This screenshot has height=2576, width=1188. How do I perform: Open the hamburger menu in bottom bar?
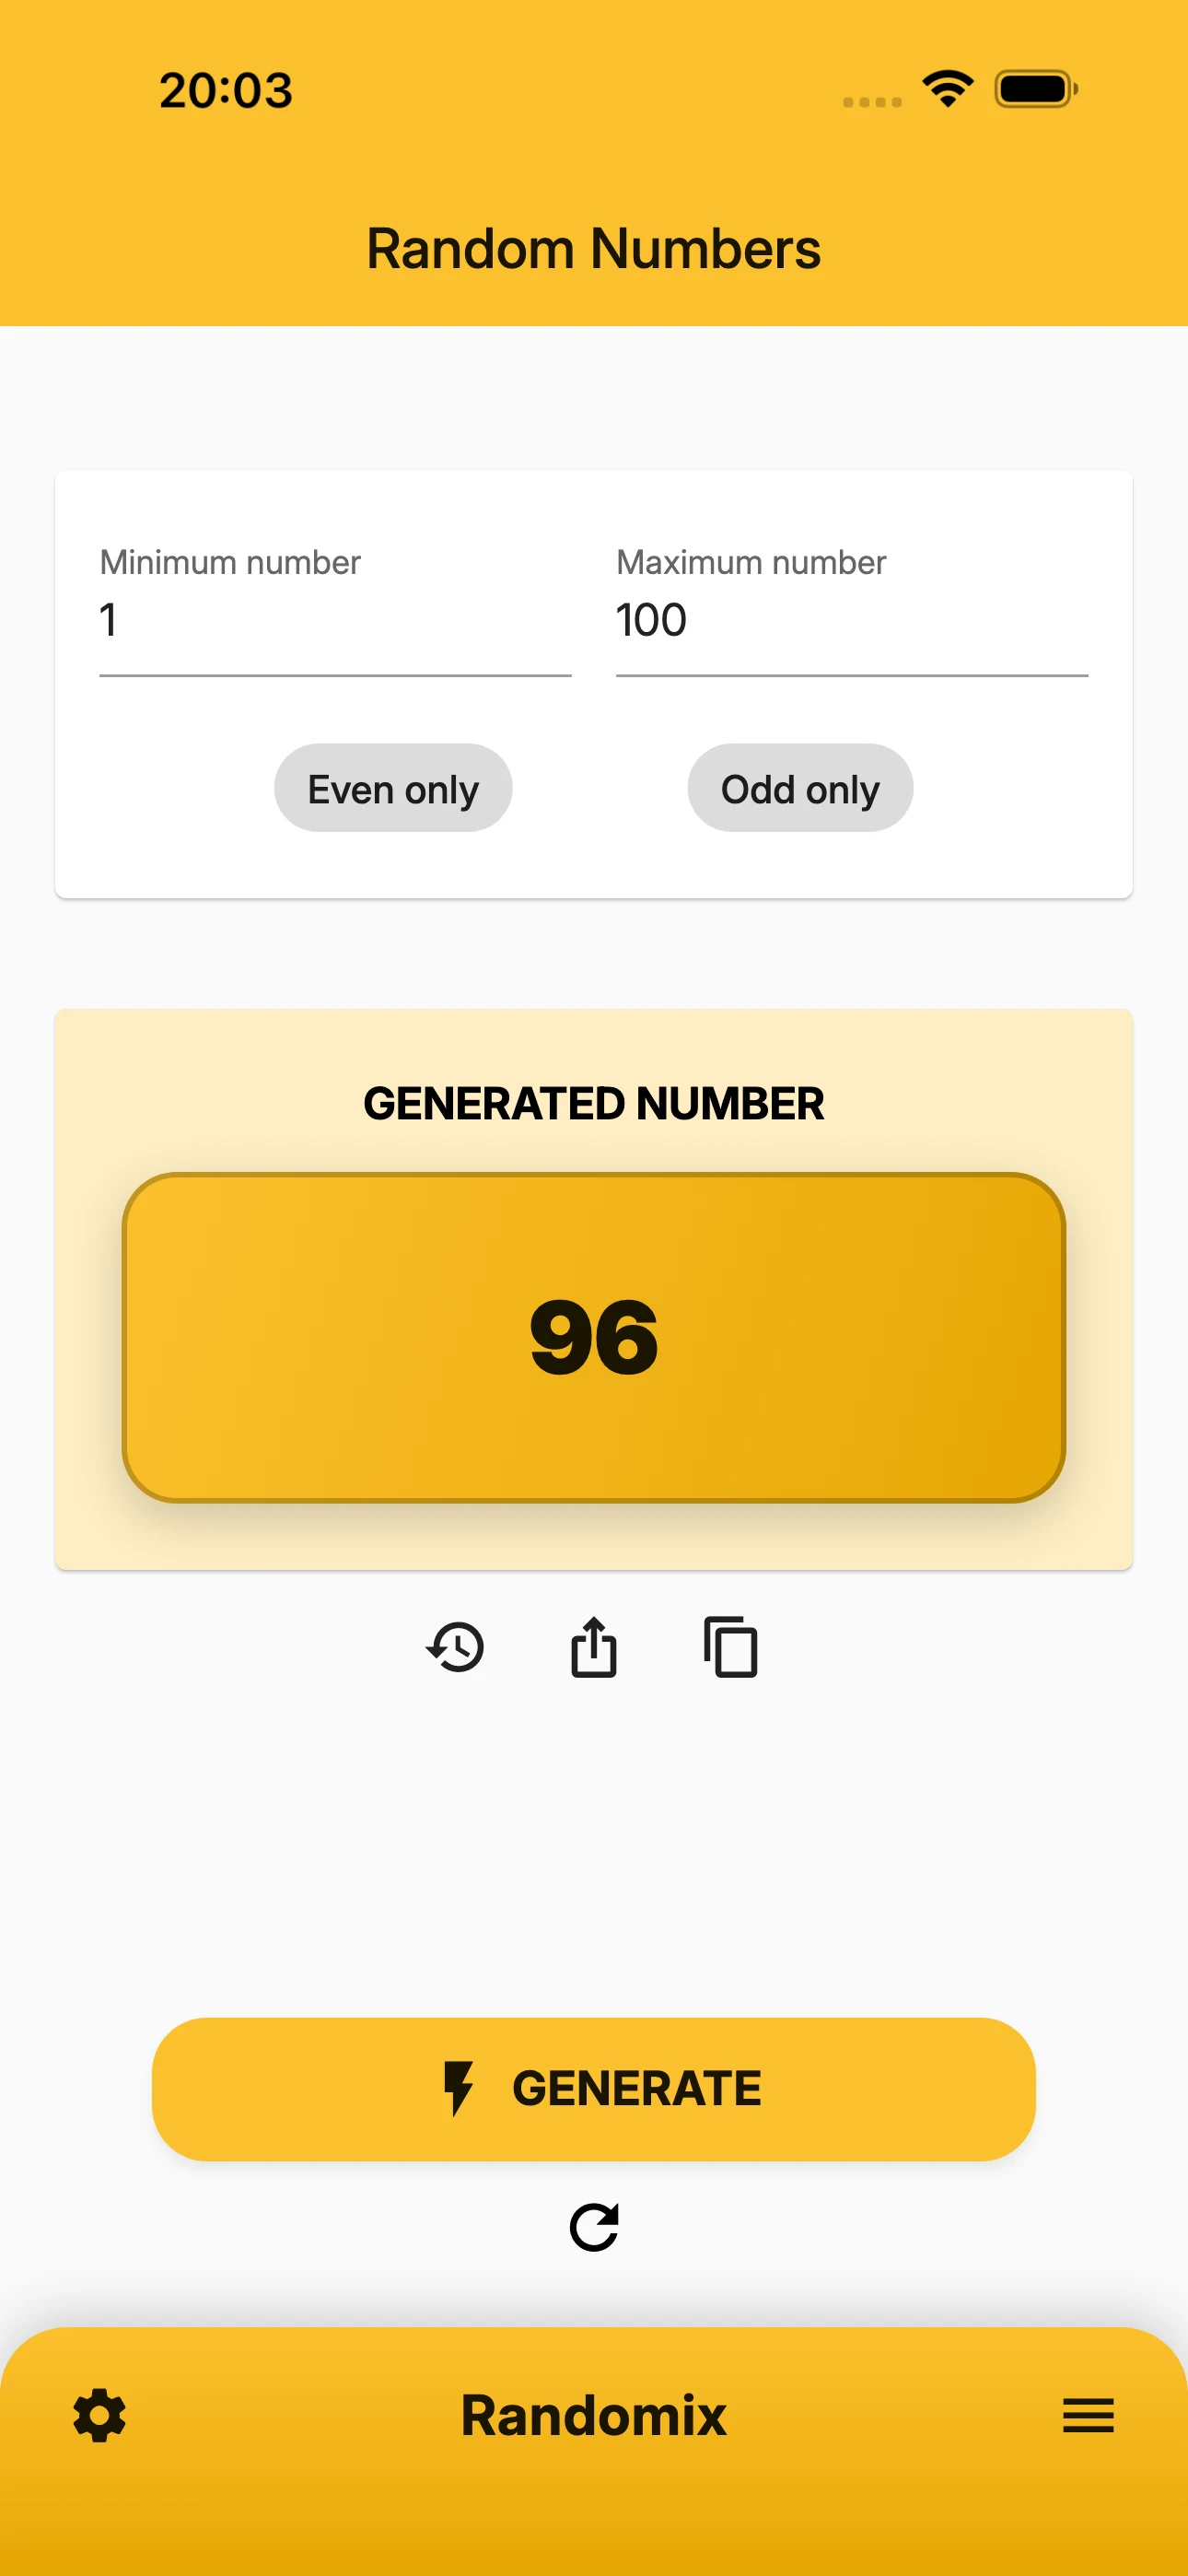click(x=1088, y=2416)
